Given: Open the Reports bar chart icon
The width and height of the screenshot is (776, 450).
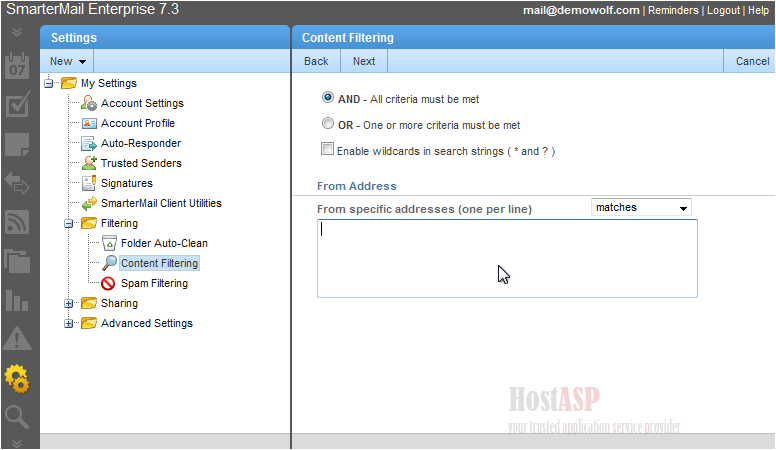Looking at the screenshot, I should [17, 300].
